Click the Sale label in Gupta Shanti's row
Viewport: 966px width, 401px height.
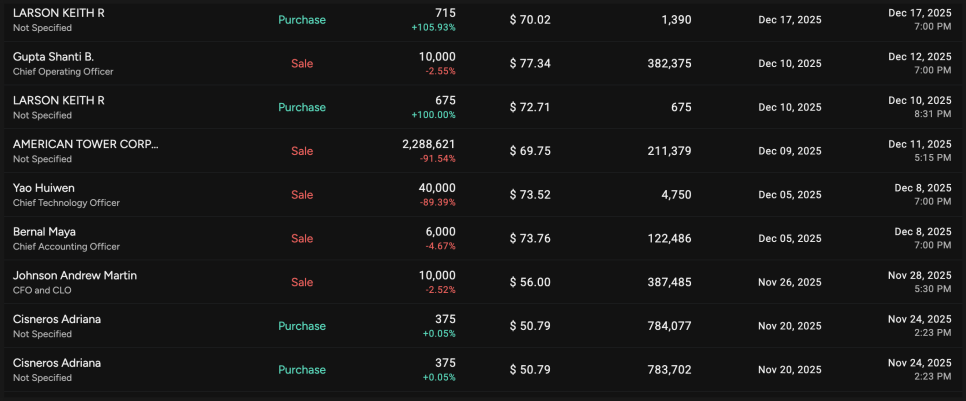point(302,63)
